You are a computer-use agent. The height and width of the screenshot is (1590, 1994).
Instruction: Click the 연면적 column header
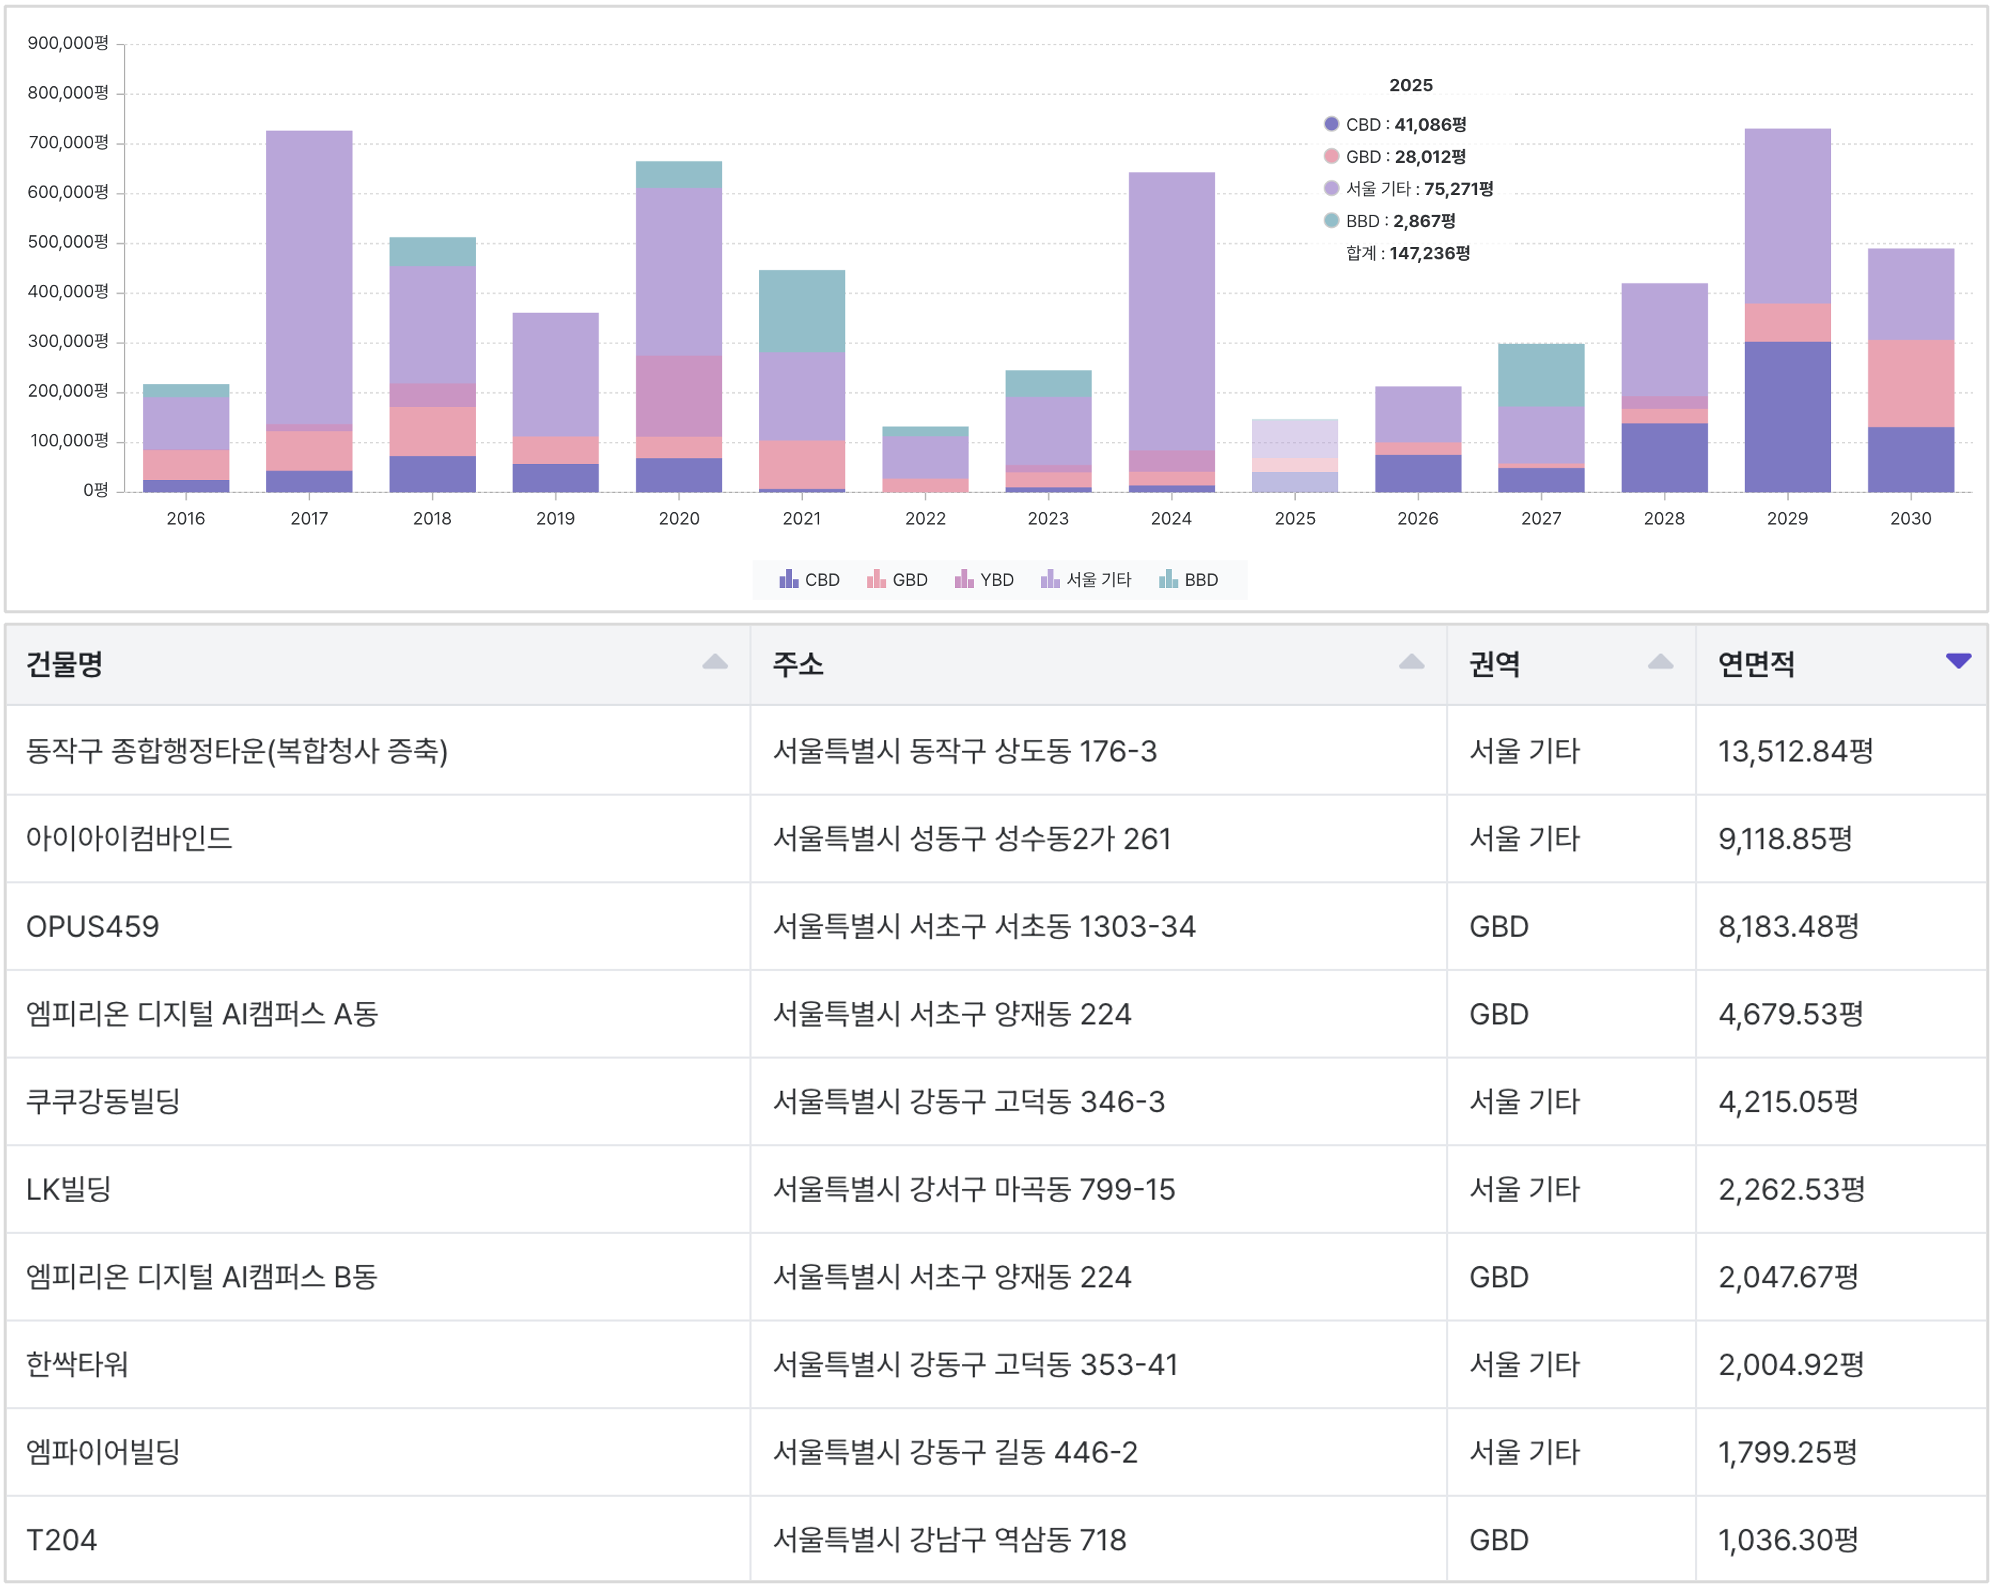coord(1756,664)
